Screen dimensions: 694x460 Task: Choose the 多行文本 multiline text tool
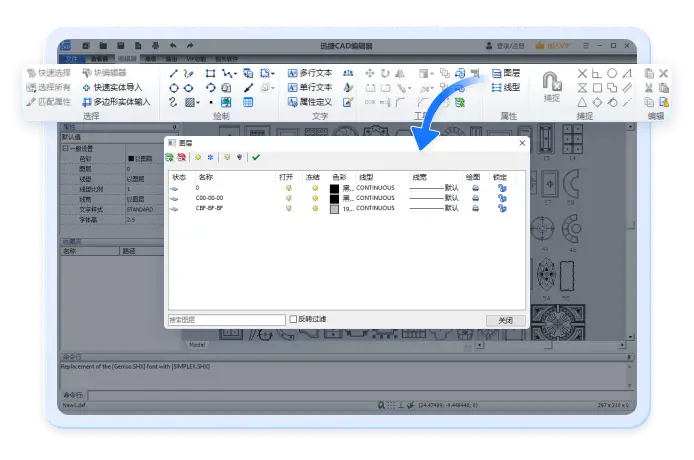[310, 73]
